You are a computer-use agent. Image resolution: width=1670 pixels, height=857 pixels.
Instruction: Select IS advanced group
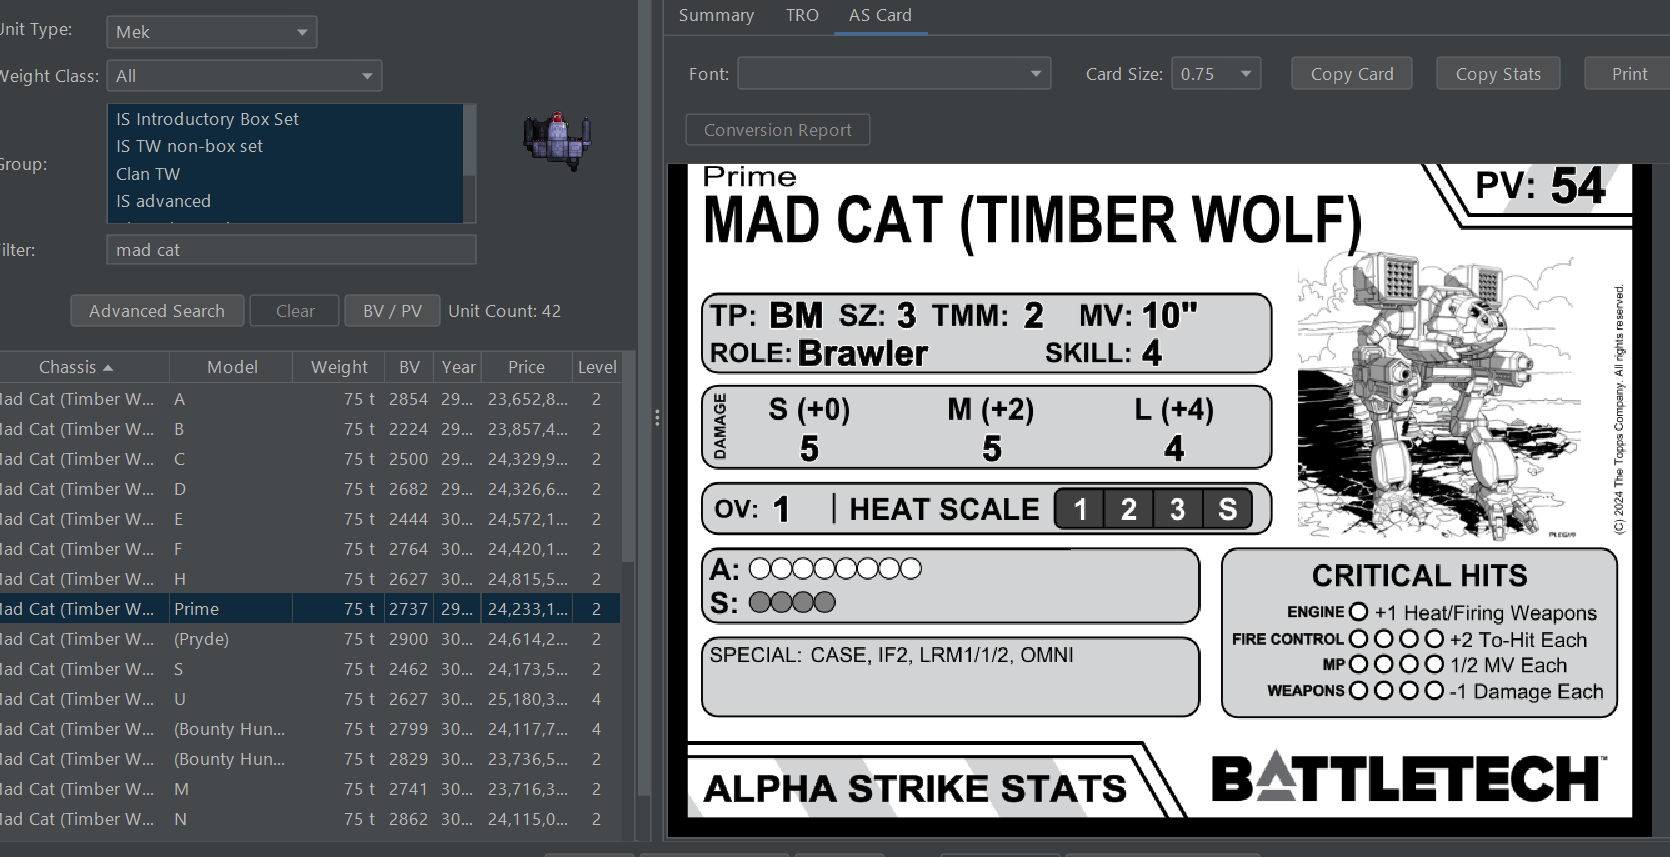click(x=285, y=201)
